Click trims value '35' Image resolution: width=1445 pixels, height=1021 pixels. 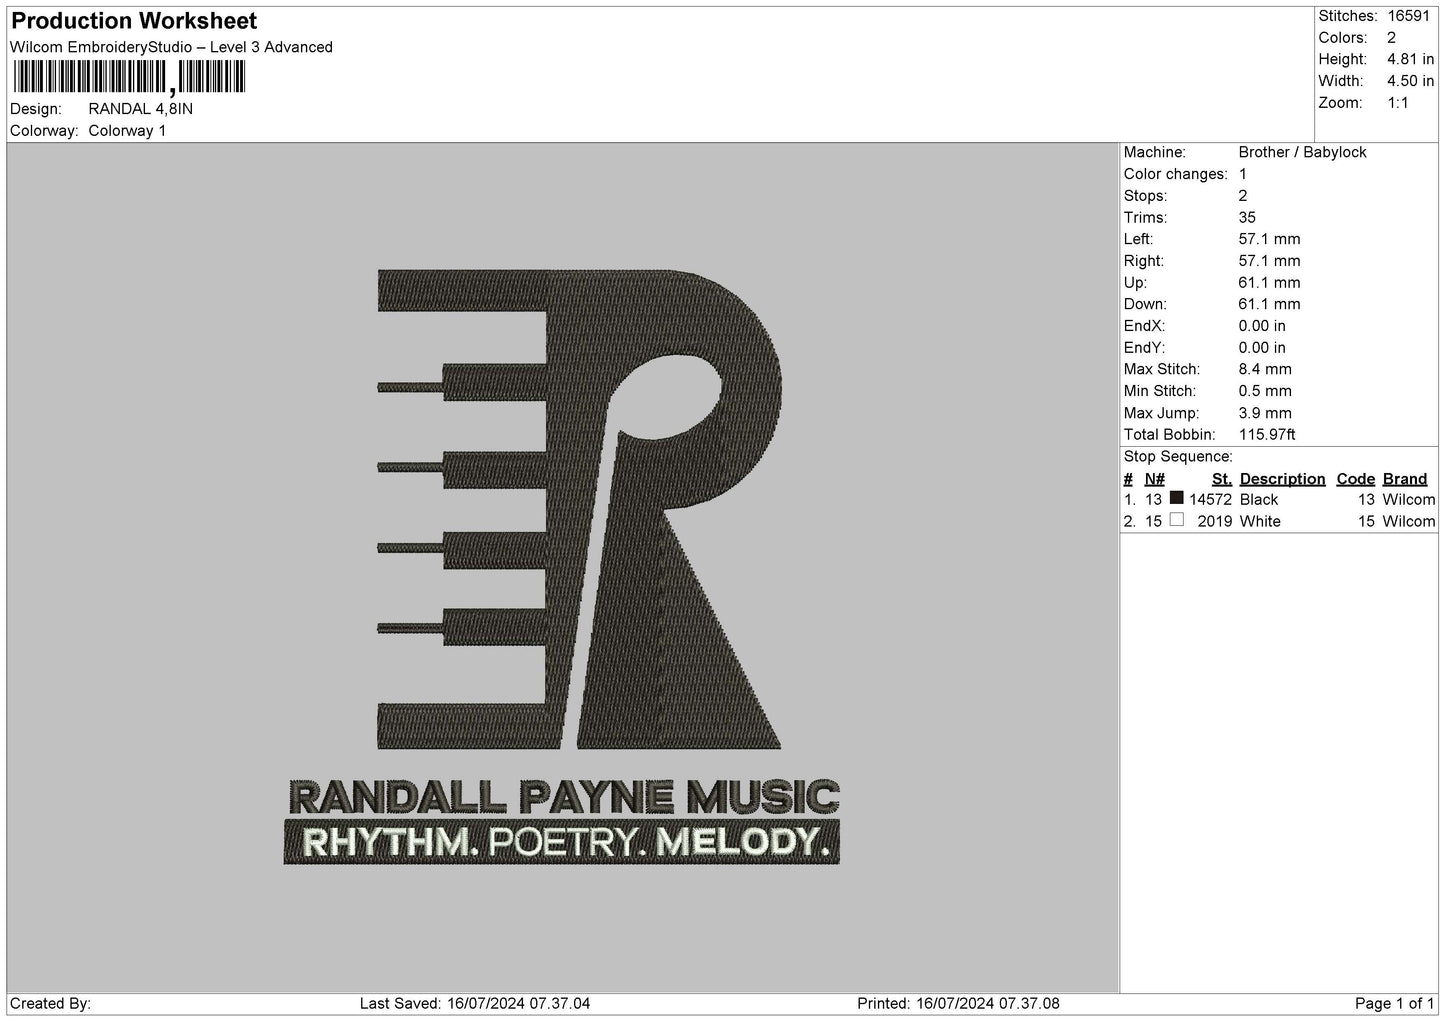(x=1247, y=217)
